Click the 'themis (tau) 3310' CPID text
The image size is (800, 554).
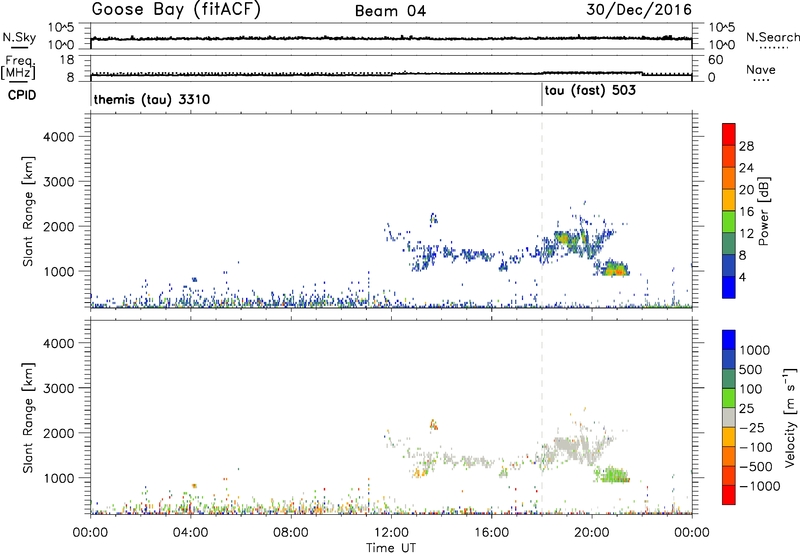(152, 99)
